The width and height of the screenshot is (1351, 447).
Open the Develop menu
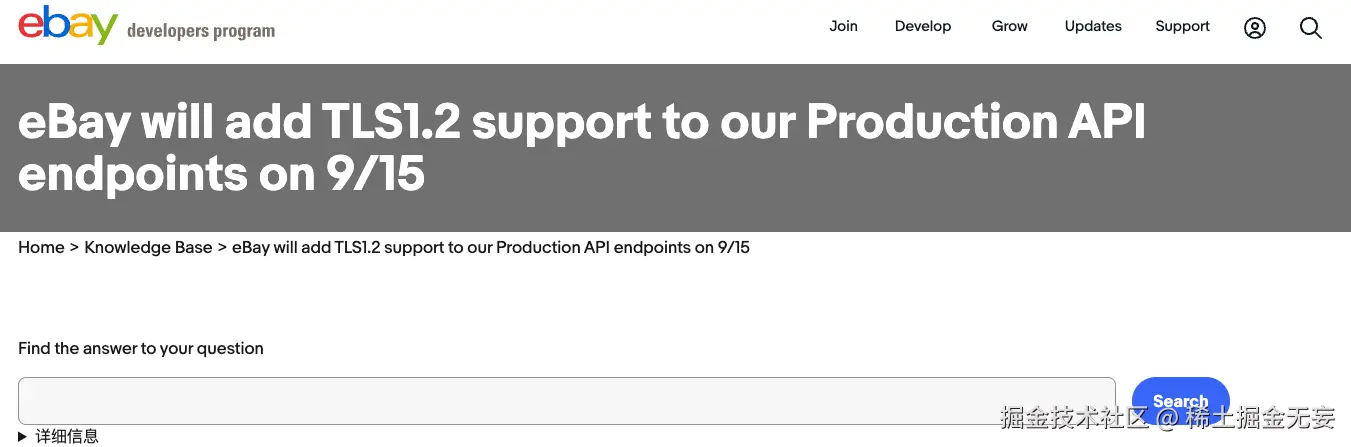click(923, 26)
